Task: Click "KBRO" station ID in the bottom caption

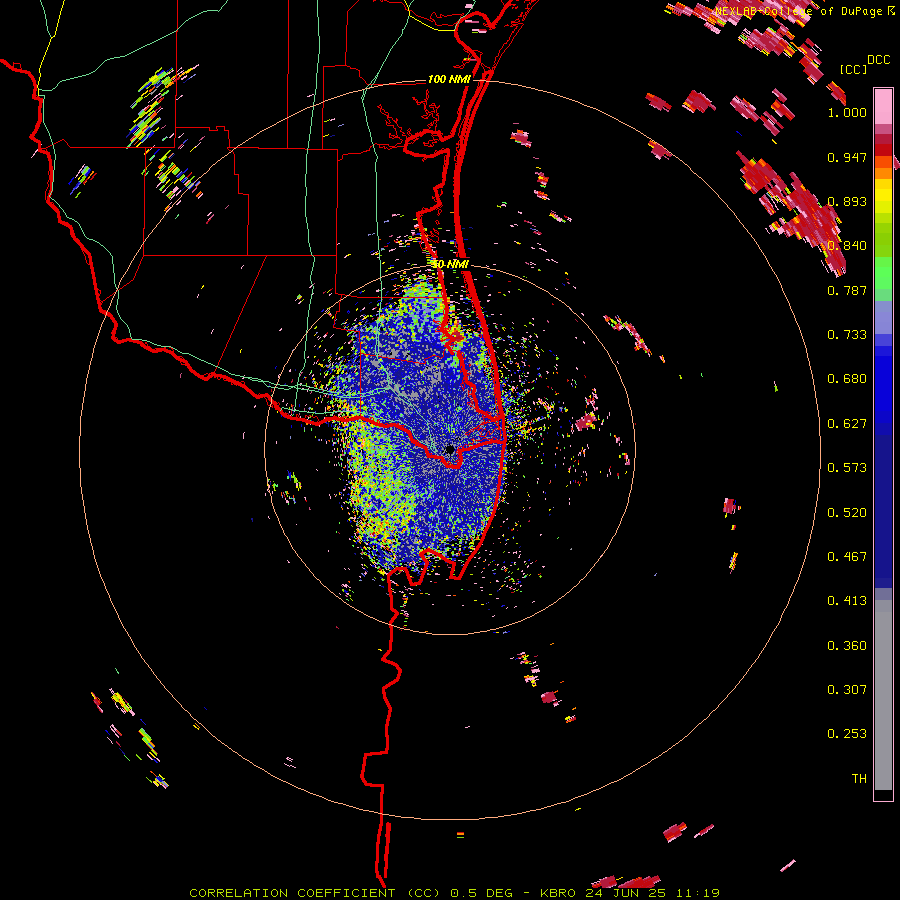Action: [558, 893]
